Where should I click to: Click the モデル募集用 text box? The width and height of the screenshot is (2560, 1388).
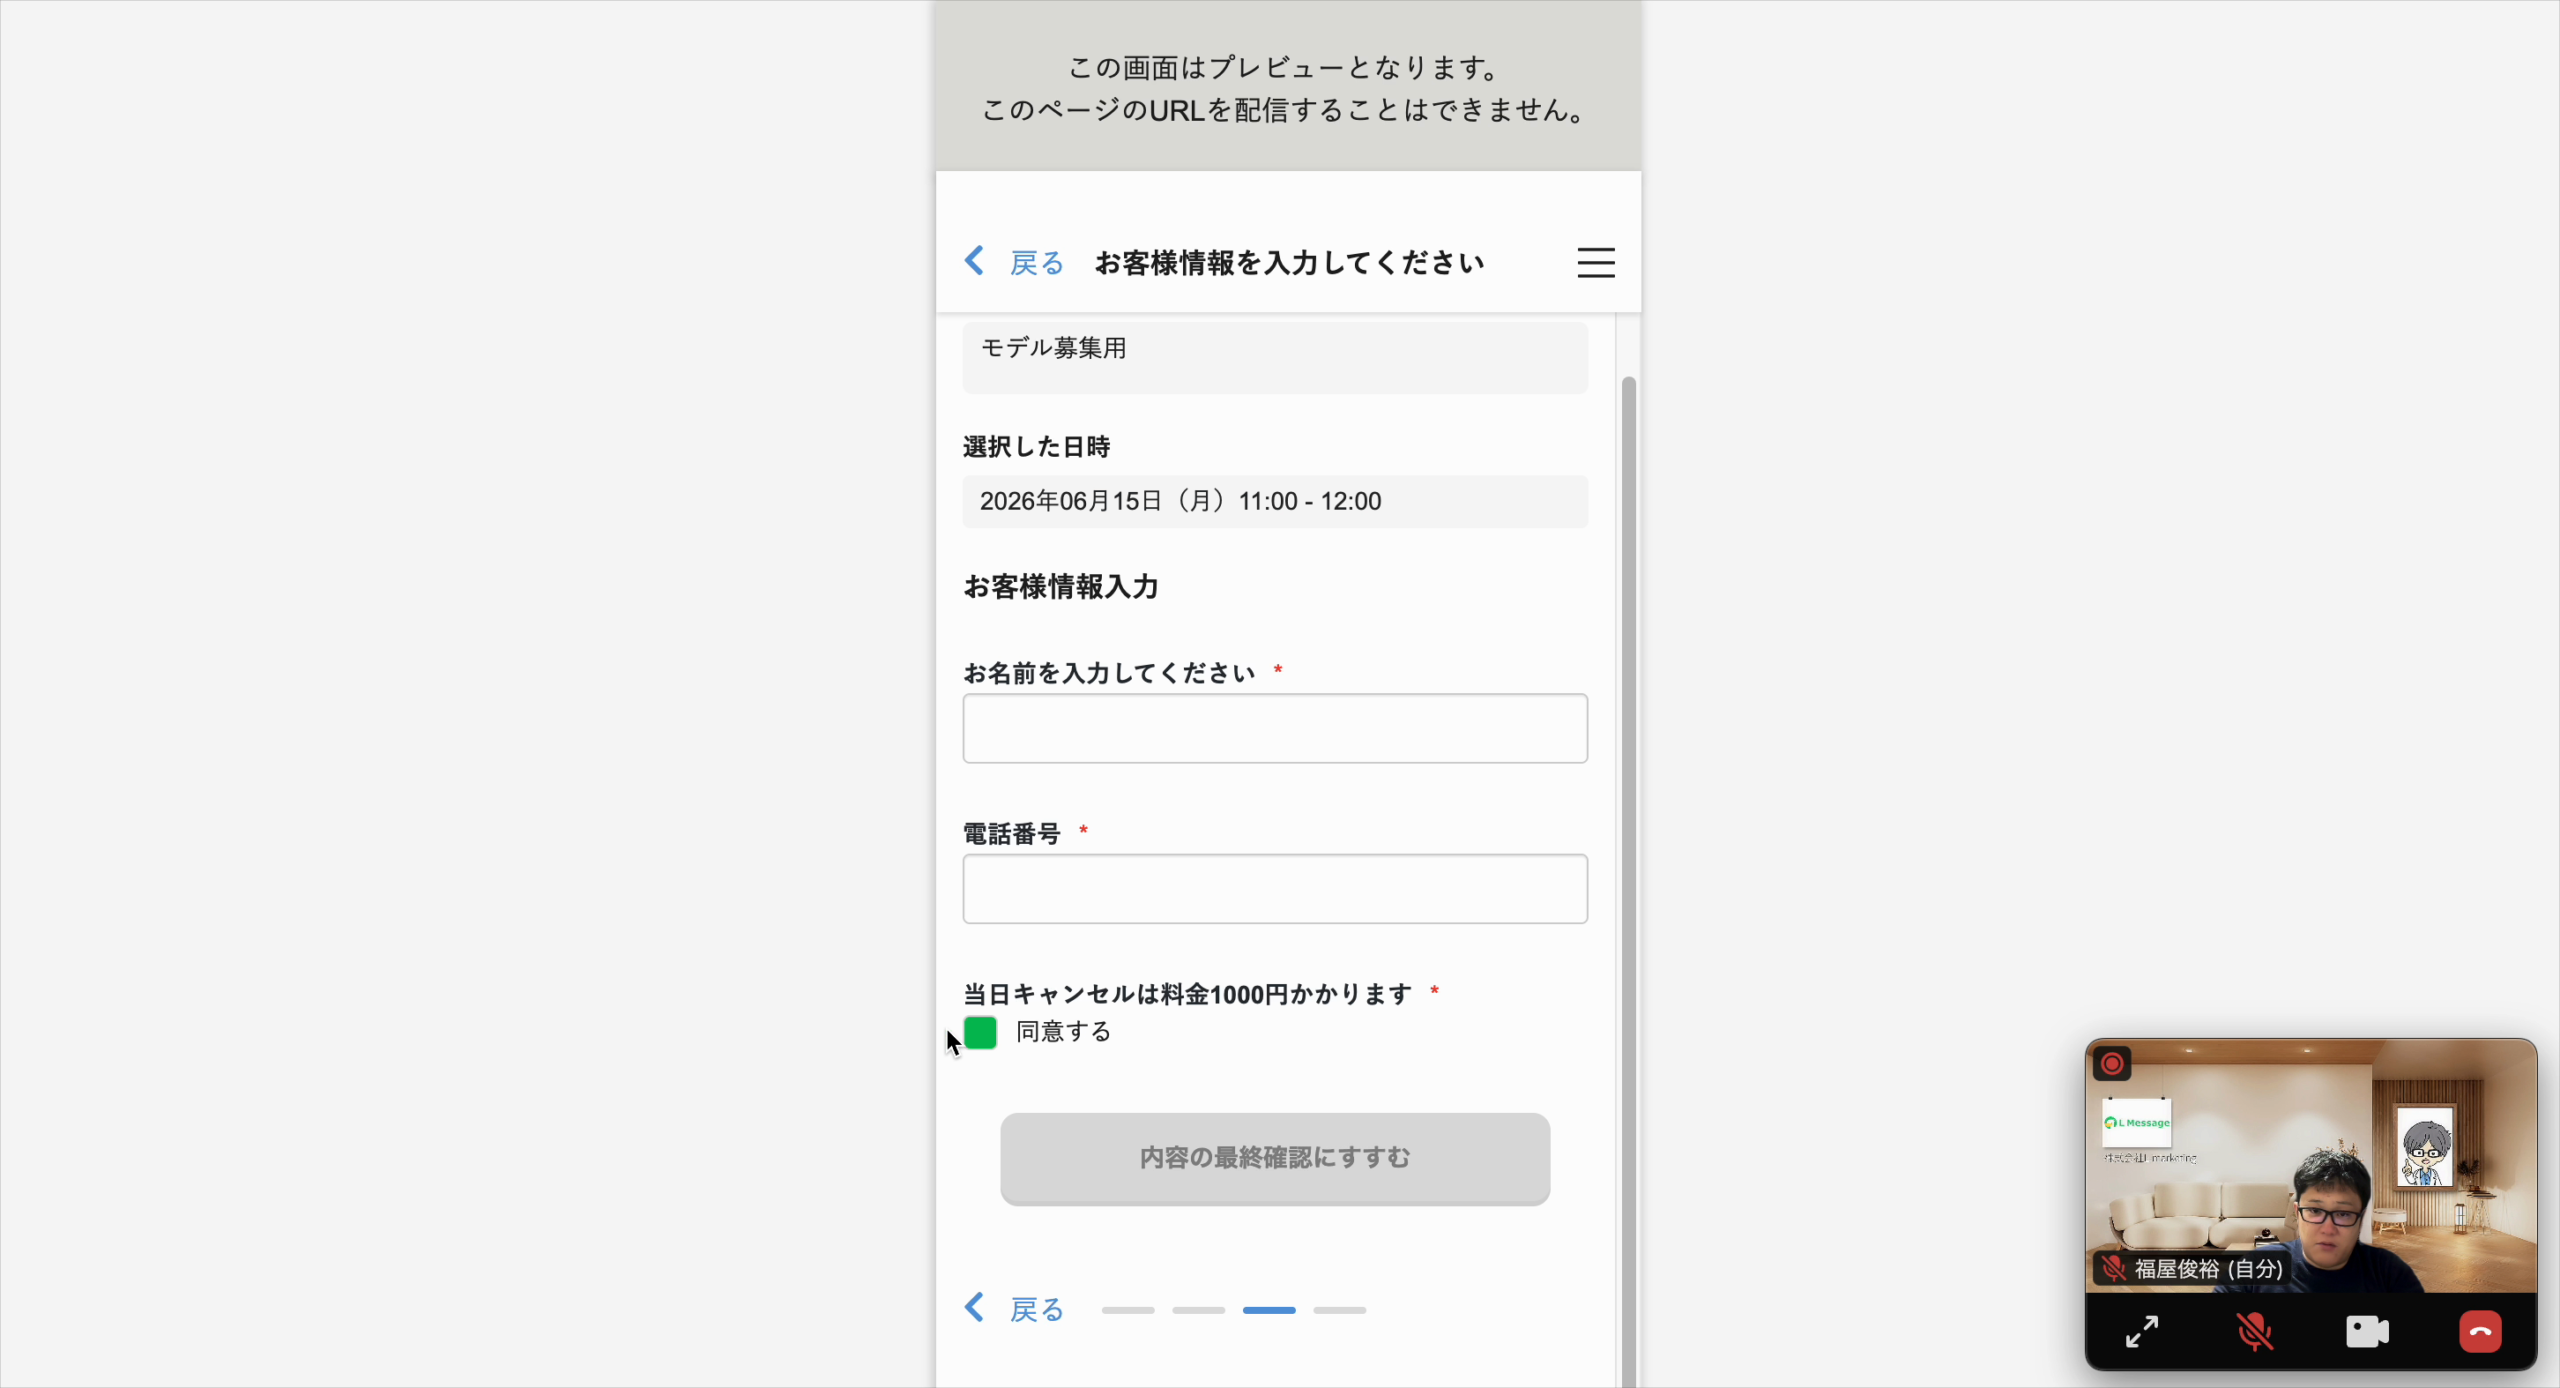point(1275,357)
